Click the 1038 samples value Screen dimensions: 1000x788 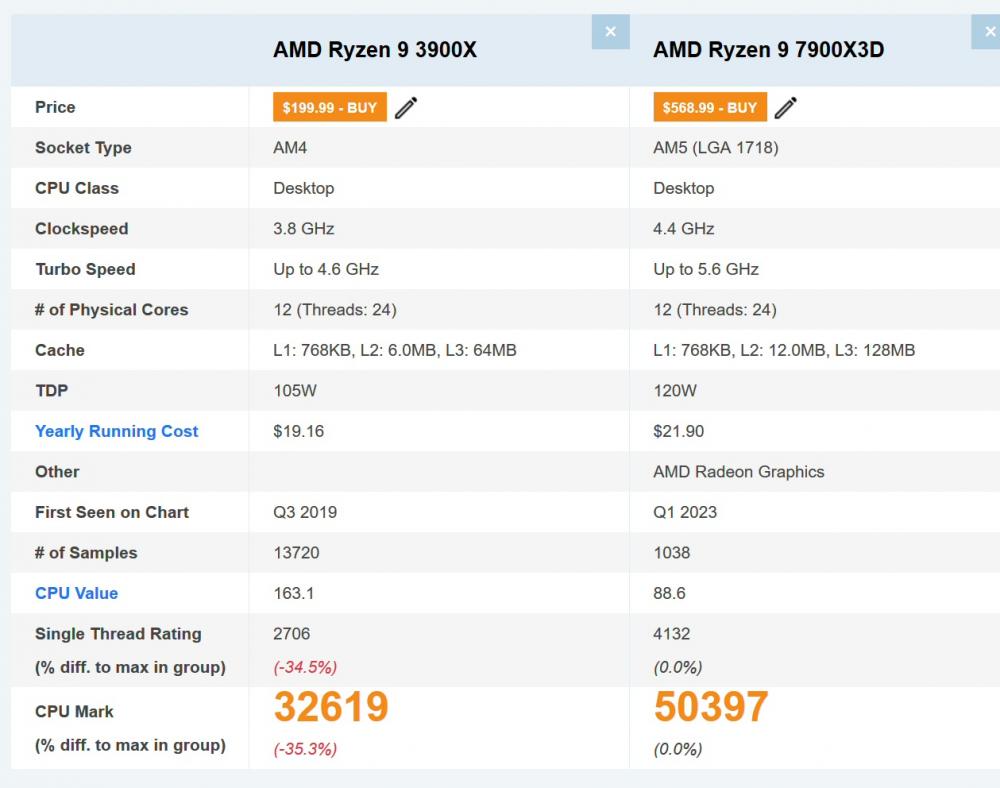coord(672,553)
